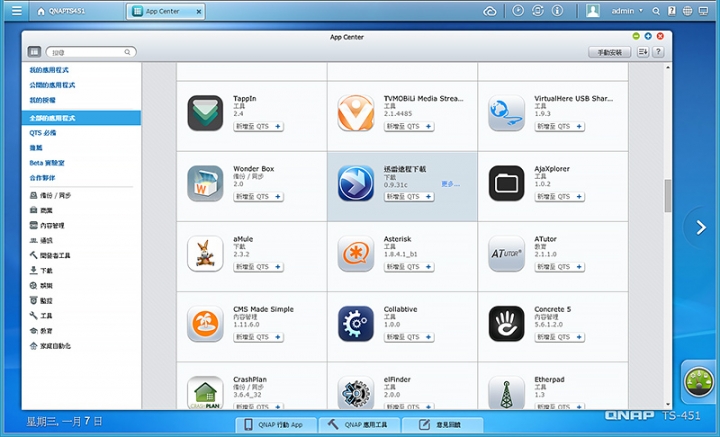Open App Center help question mark
720x437 pixels.
pyautogui.click(x=658, y=52)
